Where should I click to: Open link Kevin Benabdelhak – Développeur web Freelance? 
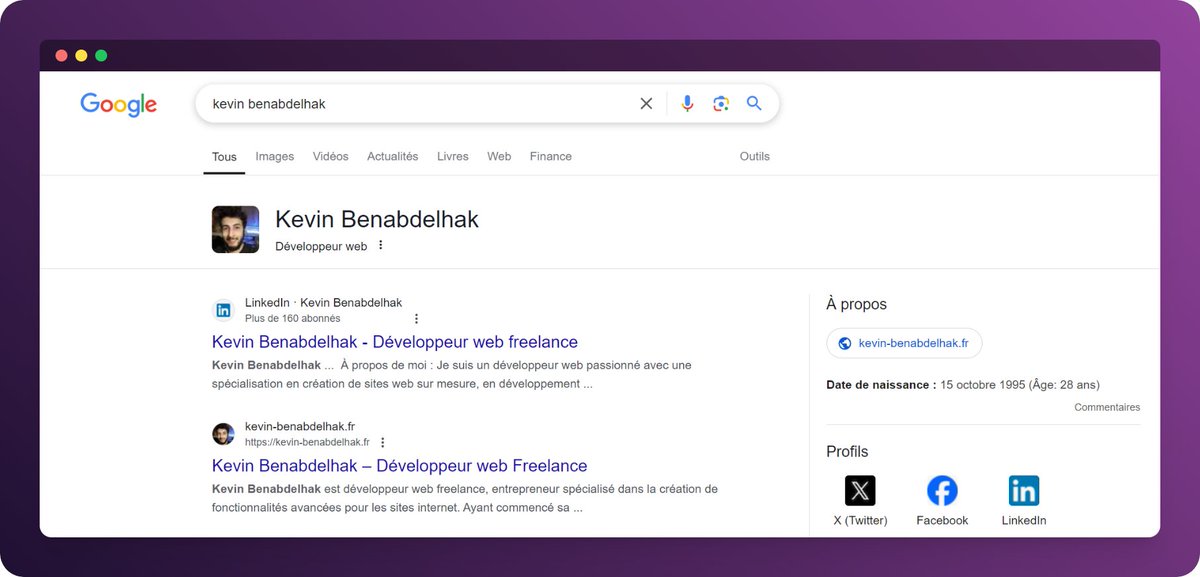pos(400,466)
